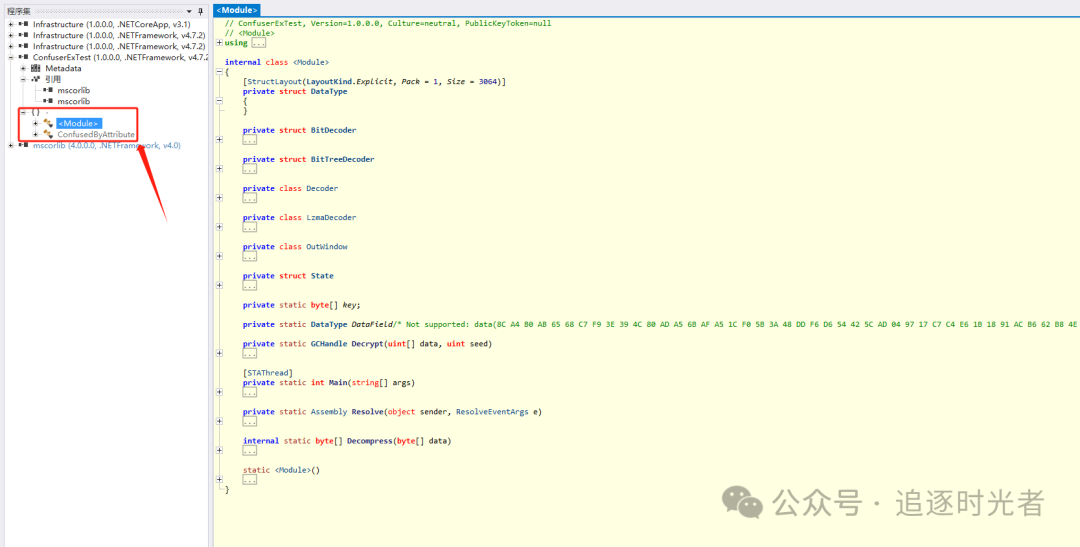
Task: Click the blue mscorlib assembly icon
Action: point(23,145)
